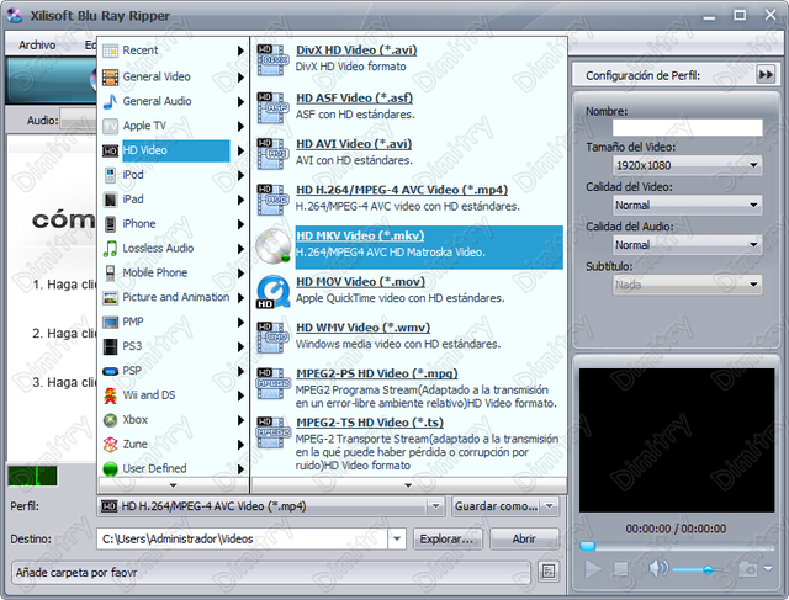Click the preview seek bar handle
789x600 pixels.
587,546
